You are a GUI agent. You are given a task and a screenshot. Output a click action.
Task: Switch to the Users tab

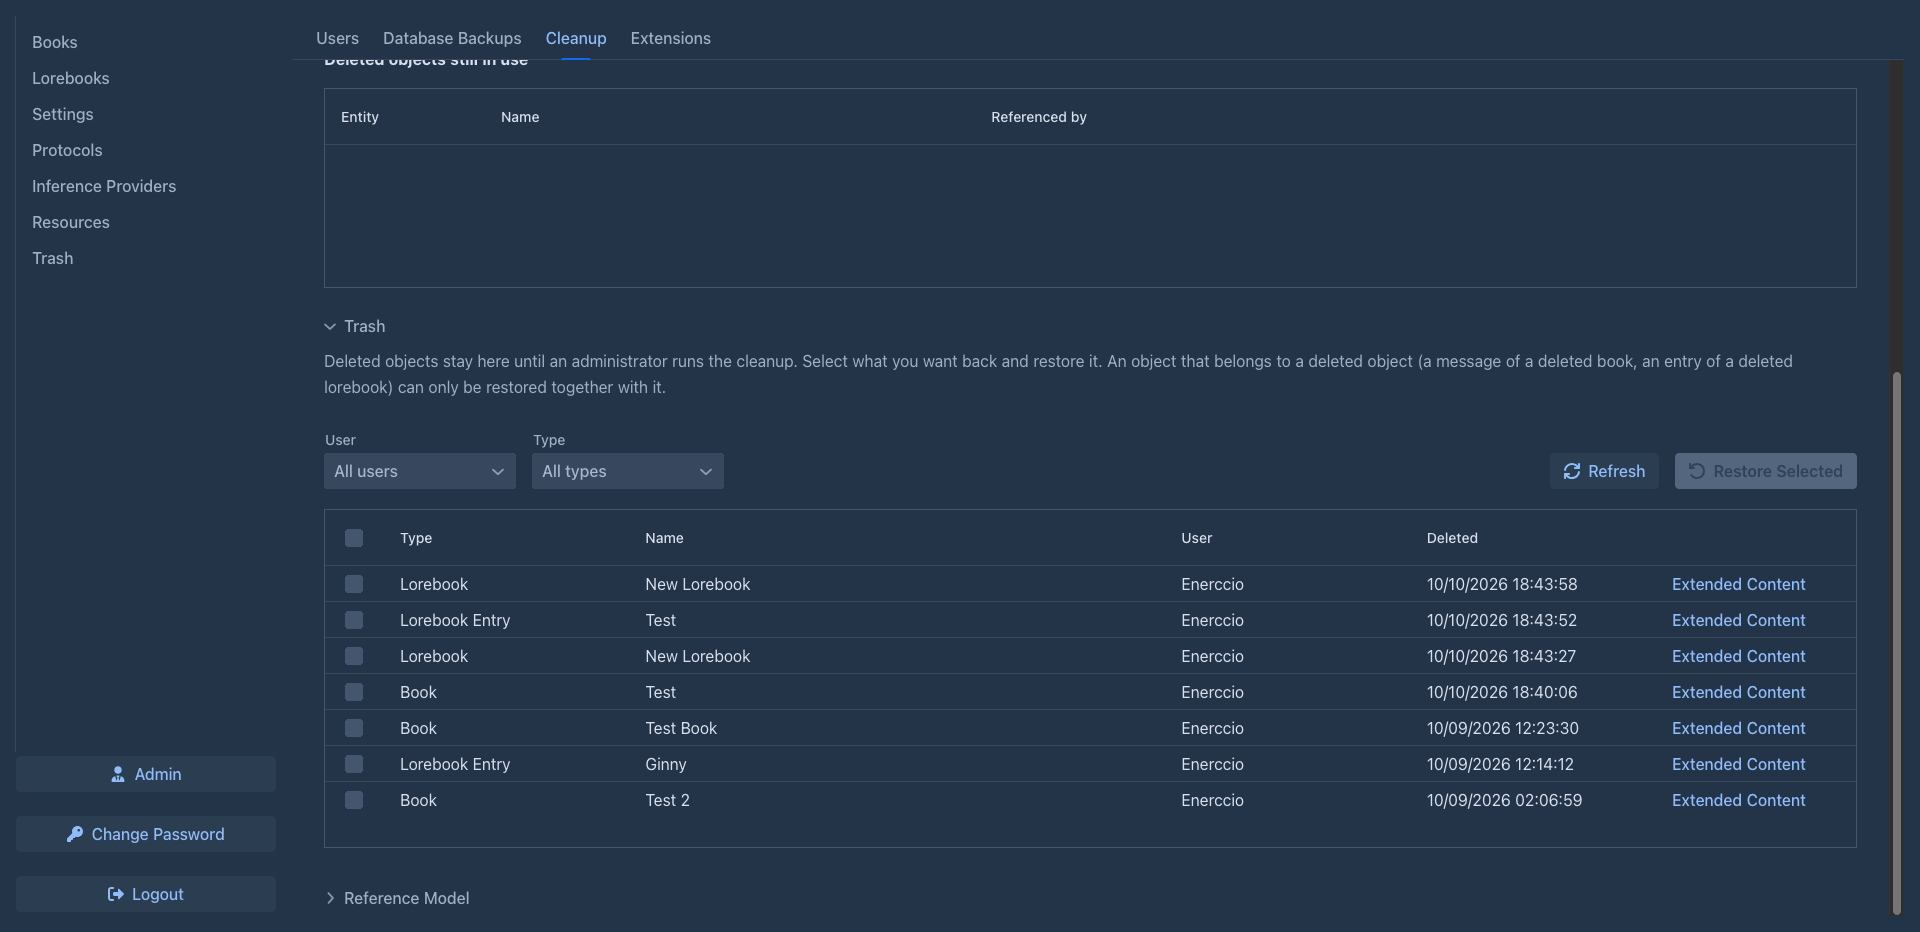(337, 38)
